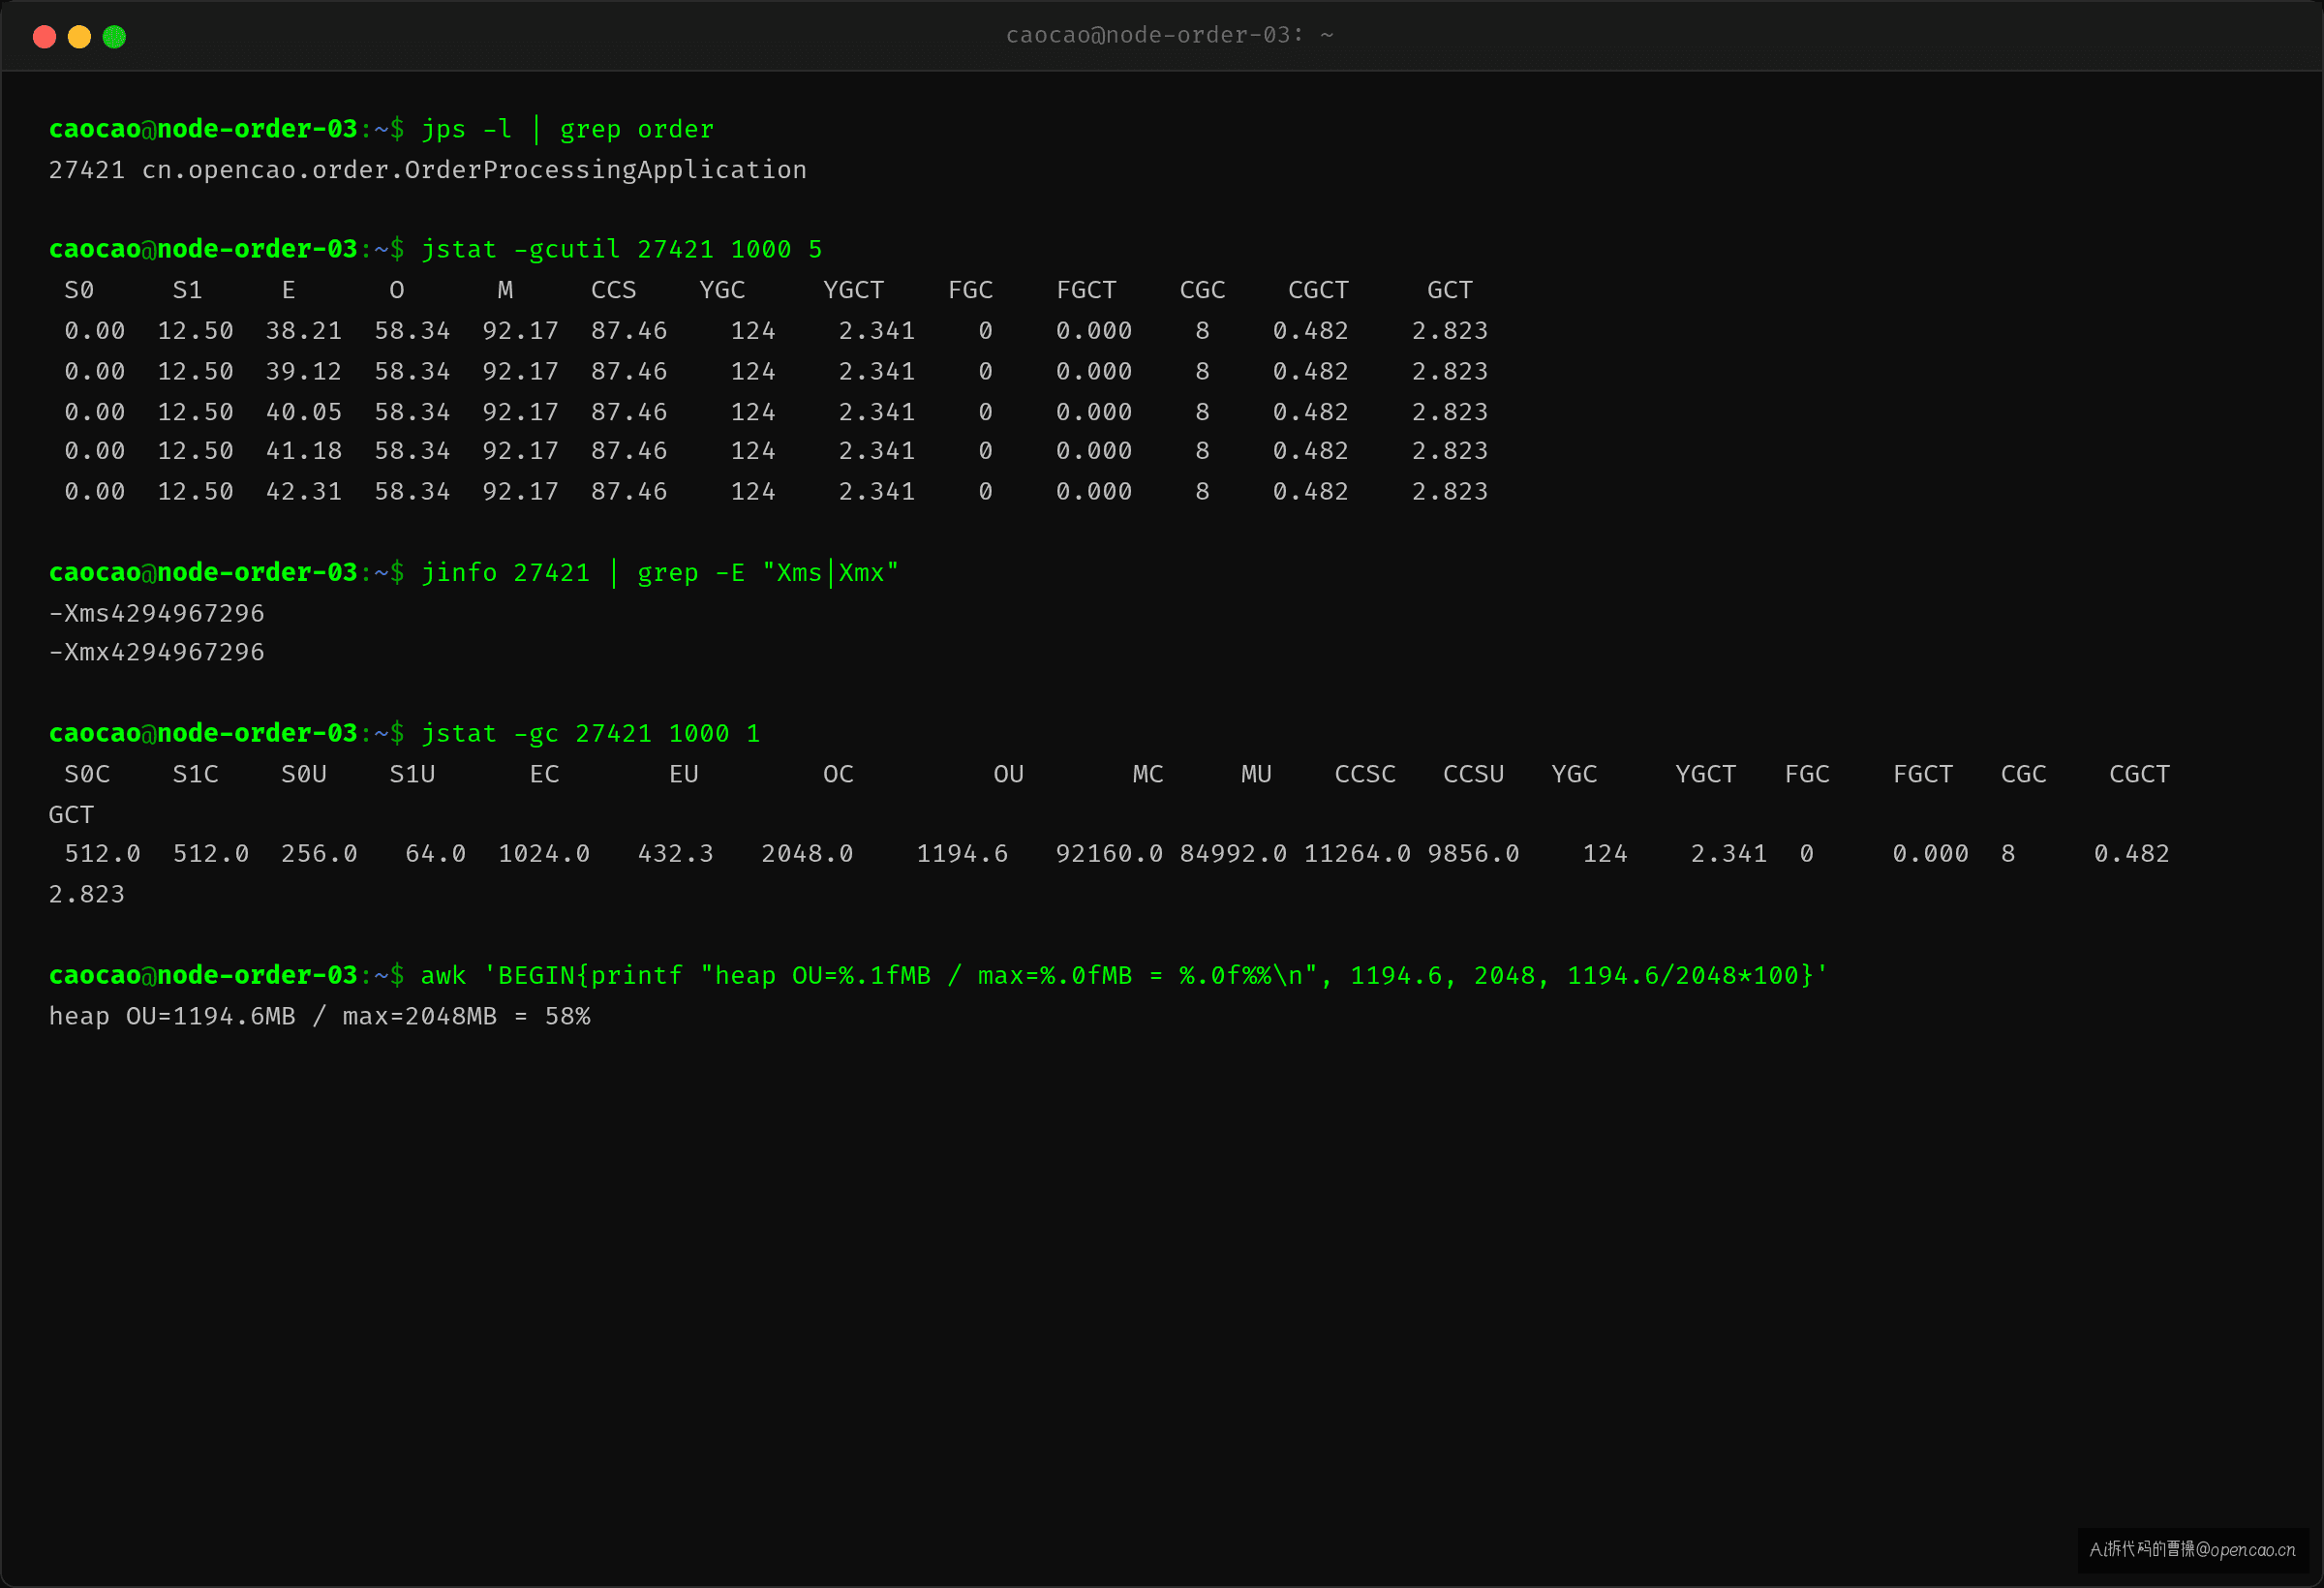Viewport: 2324px width, 1588px height.
Task: Click the jps -l command line
Action: tap(567, 130)
